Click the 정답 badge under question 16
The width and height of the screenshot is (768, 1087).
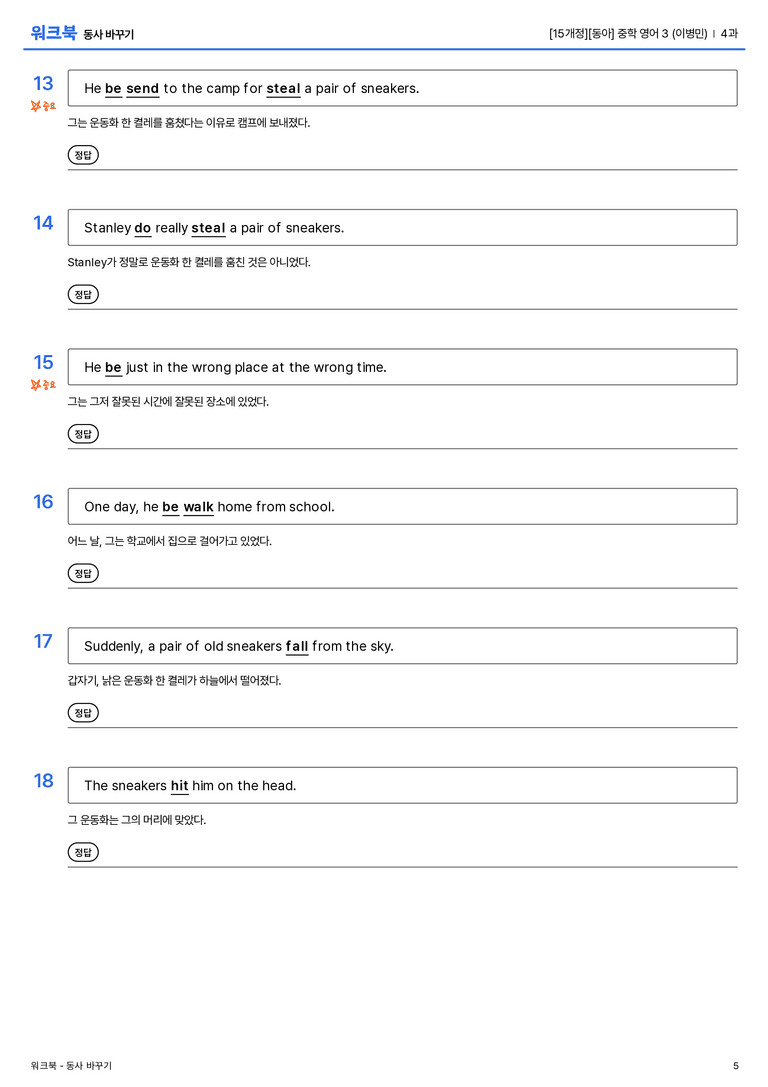pos(83,573)
